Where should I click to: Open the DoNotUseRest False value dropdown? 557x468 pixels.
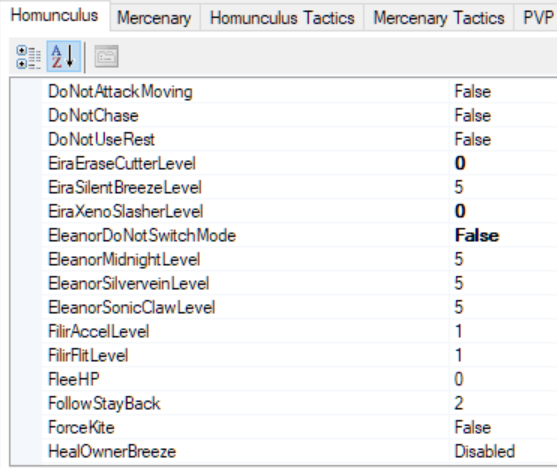point(503,139)
